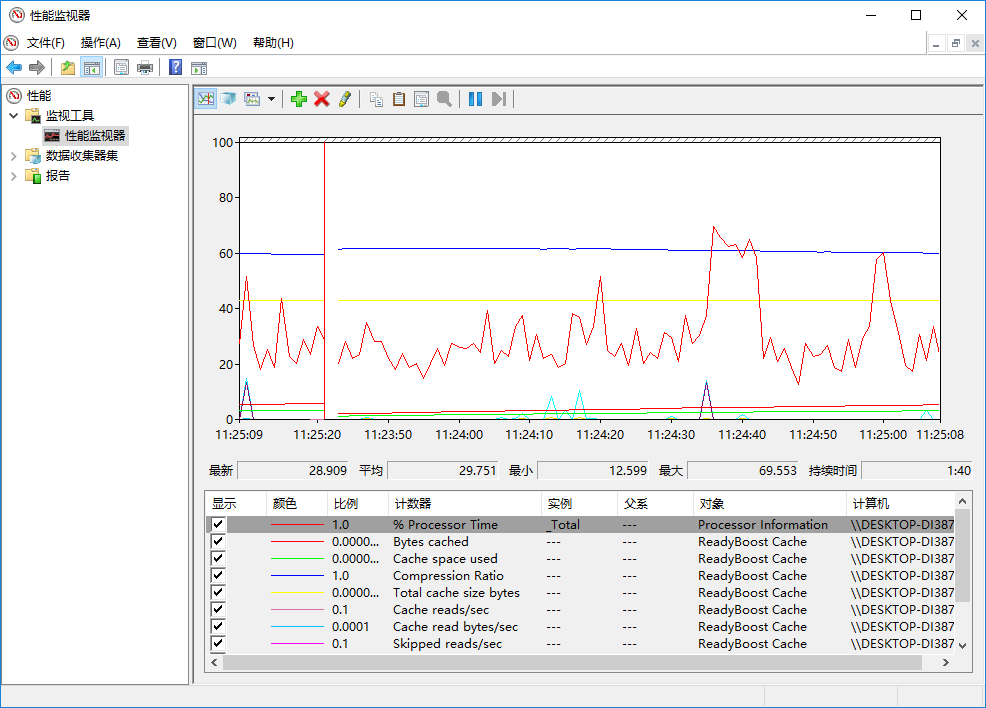Uncheck Cache reads/sec counter checkbox
This screenshot has height=708, width=986.
click(x=218, y=609)
